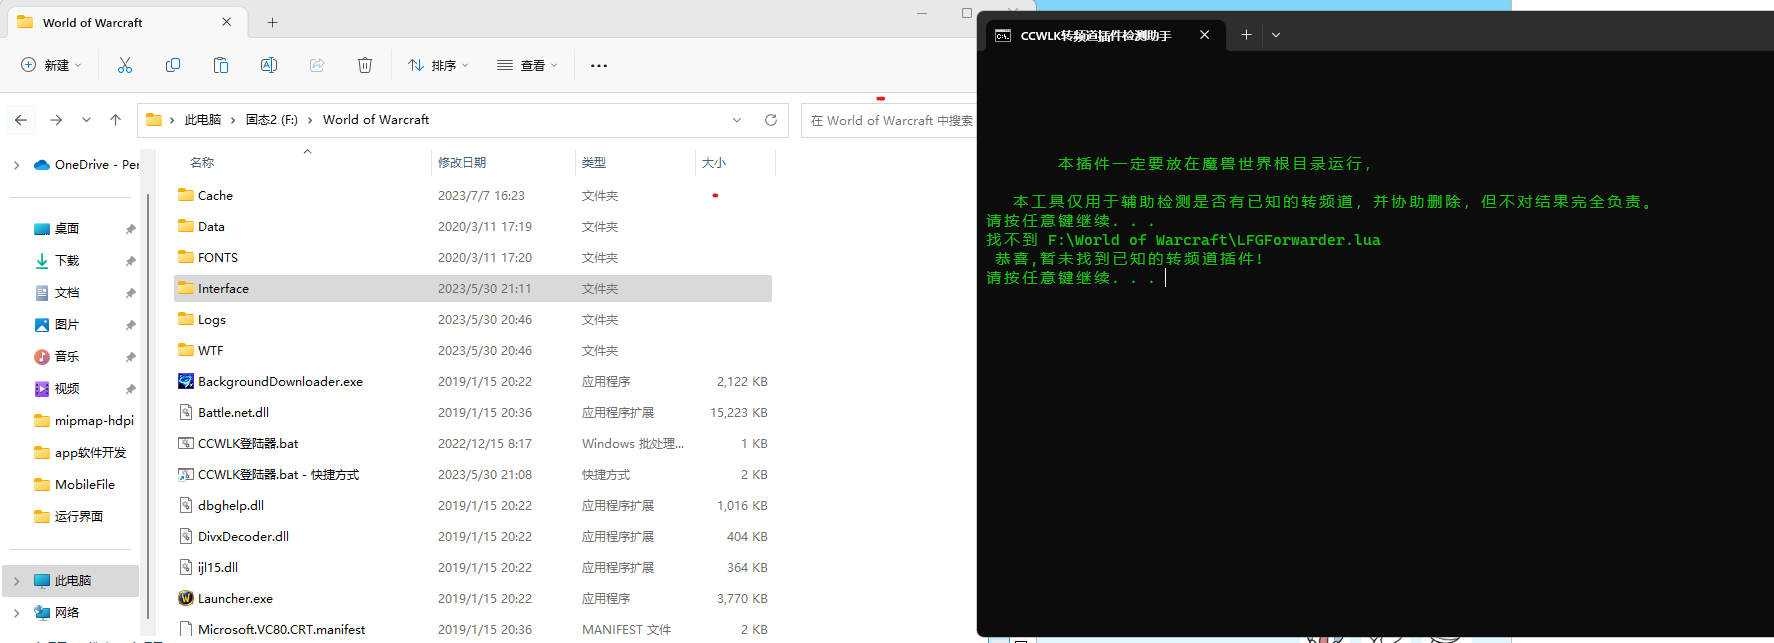1774x643 pixels.
Task: Open 图片 in the quick access list
Action: pyautogui.click(x=67, y=325)
